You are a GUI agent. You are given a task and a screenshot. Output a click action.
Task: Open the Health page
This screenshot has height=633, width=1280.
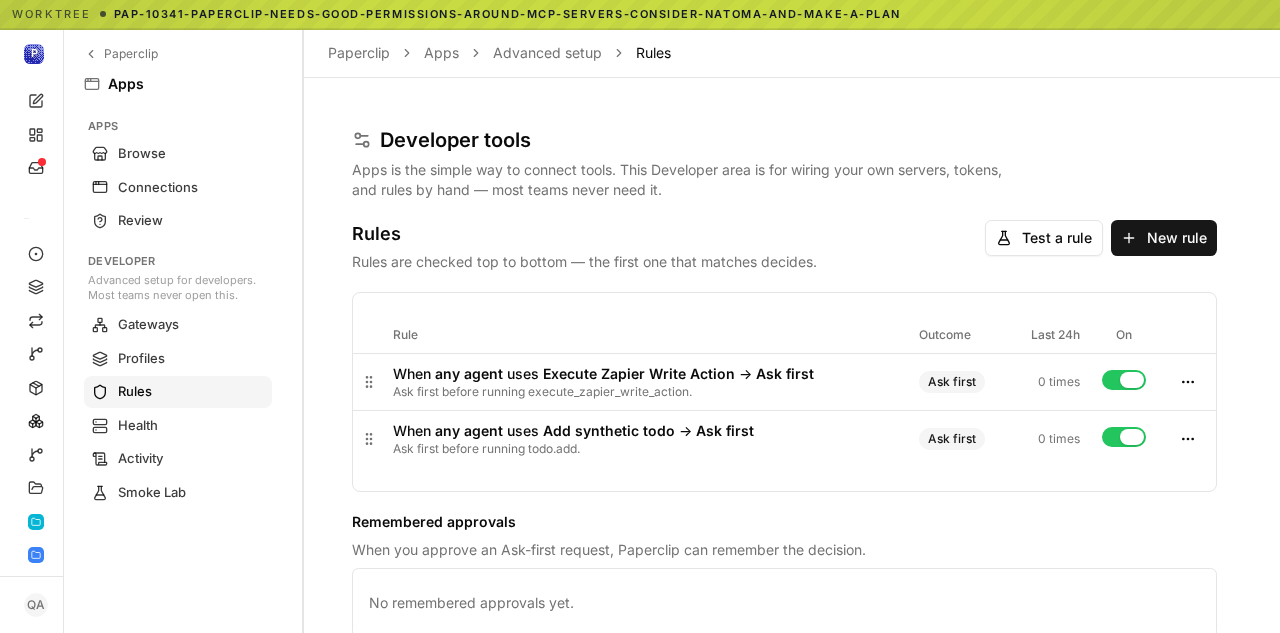click(178, 425)
